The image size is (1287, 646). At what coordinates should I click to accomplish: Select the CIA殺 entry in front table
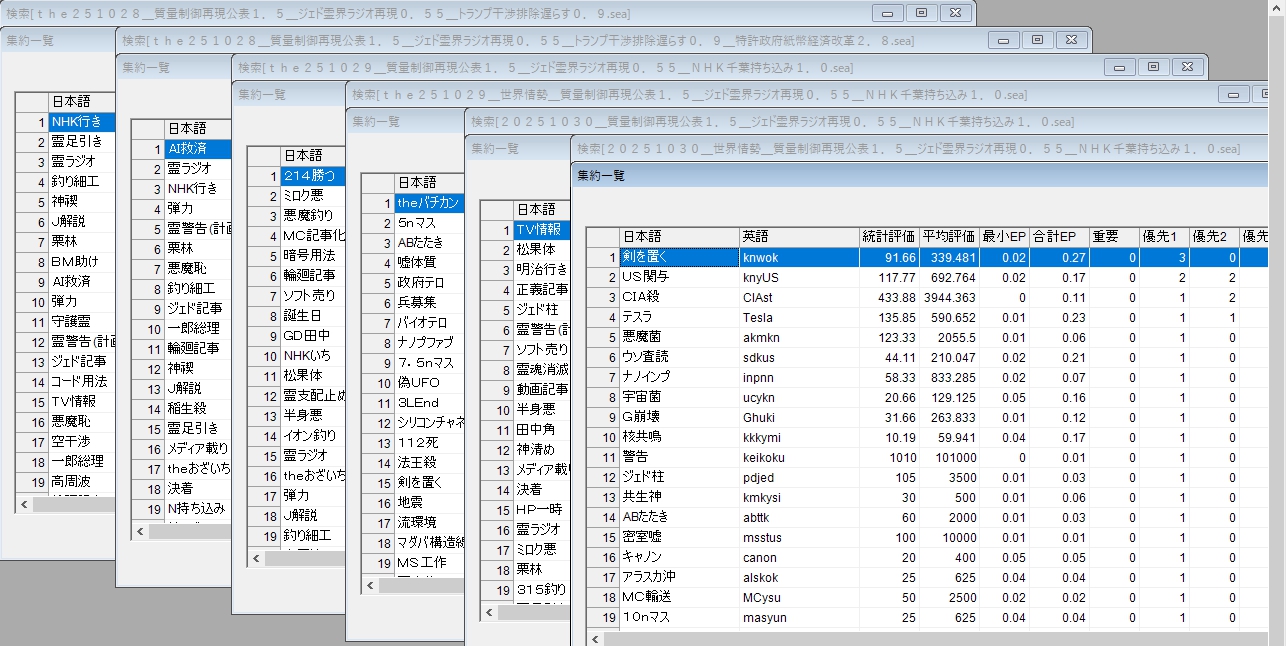pyautogui.click(x=678, y=297)
